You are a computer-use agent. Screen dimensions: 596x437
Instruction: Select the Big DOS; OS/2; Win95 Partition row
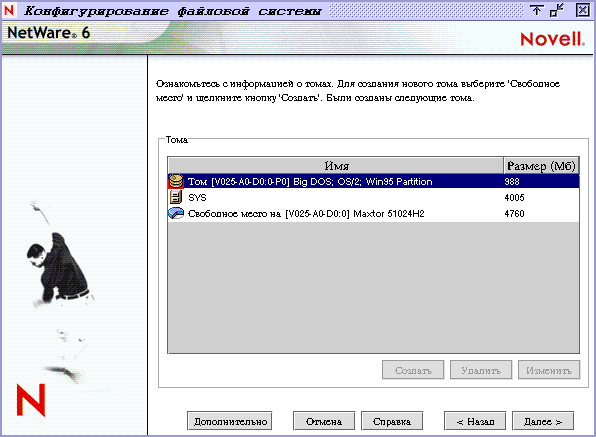coord(373,182)
